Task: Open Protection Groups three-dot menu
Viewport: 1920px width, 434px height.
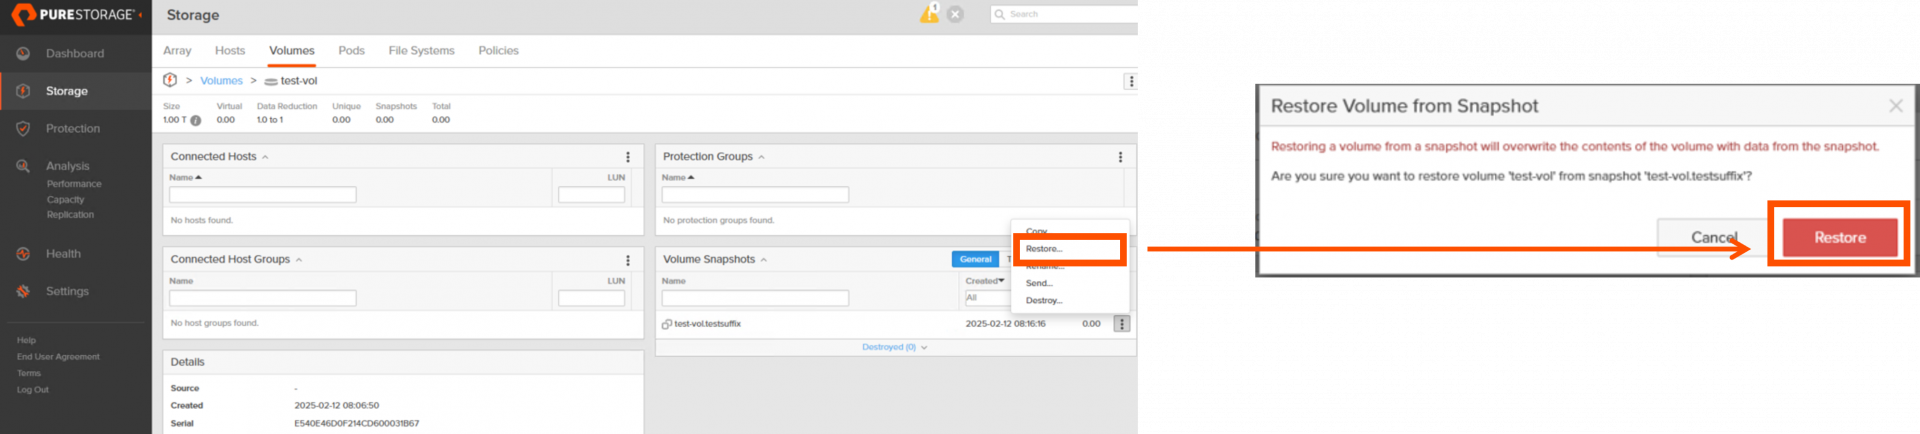Action: tap(1120, 157)
